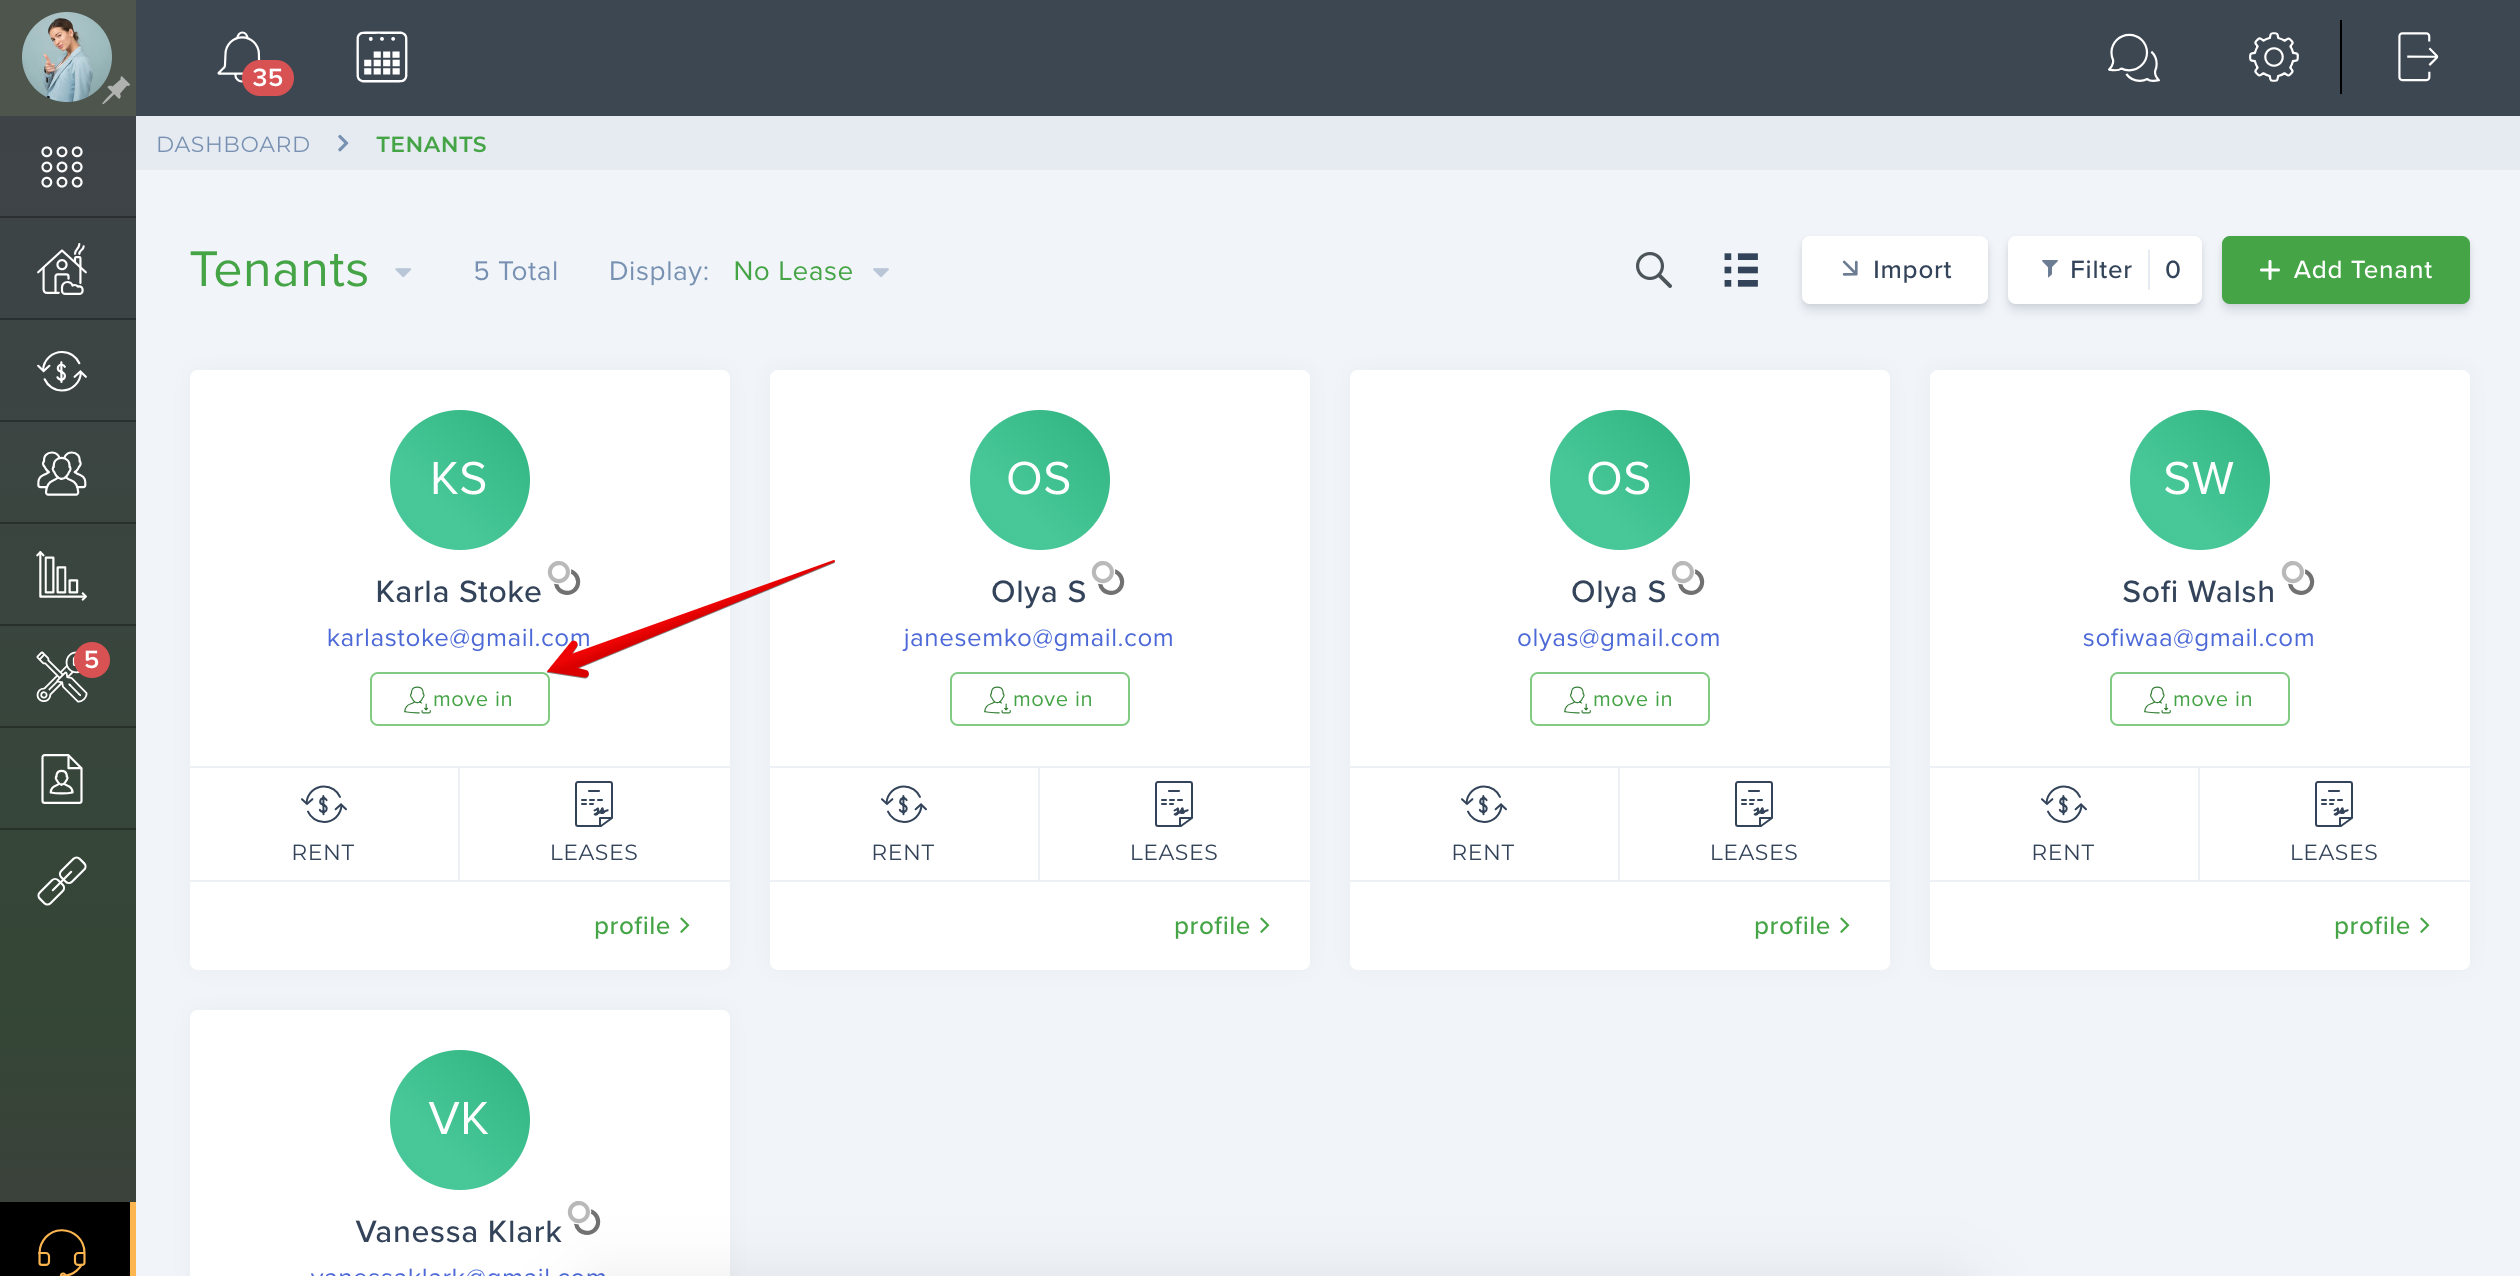The height and width of the screenshot is (1276, 2520).
Task: Open the accounting dollar icon in sidebar
Action: tap(62, 371)
